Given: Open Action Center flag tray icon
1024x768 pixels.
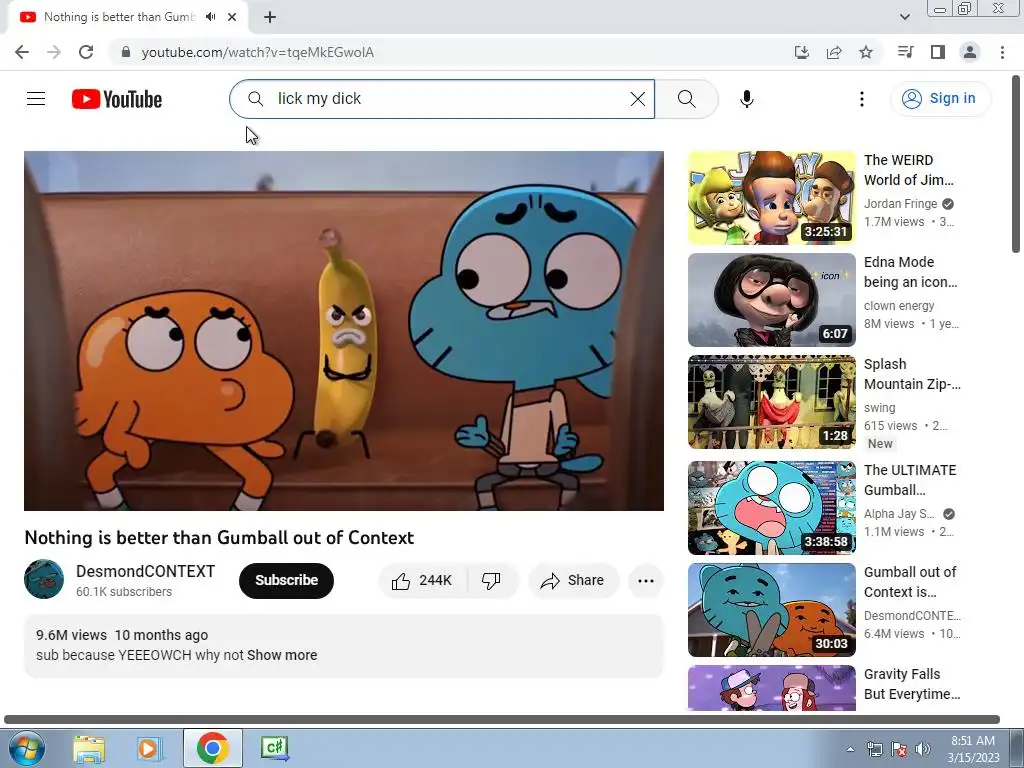Looking at the screenshot, I should click(899, 750).
